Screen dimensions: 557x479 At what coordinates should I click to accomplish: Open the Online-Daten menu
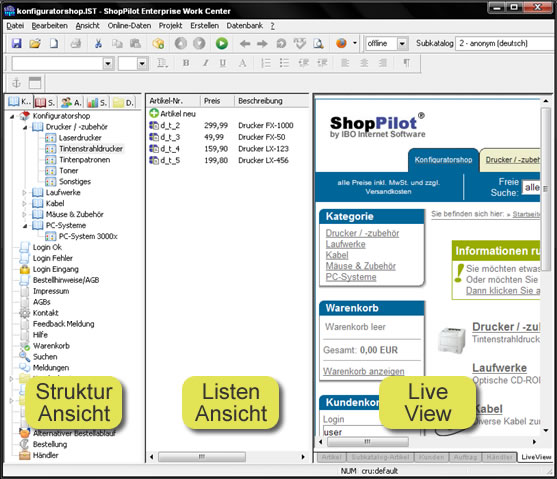(129, 26)
